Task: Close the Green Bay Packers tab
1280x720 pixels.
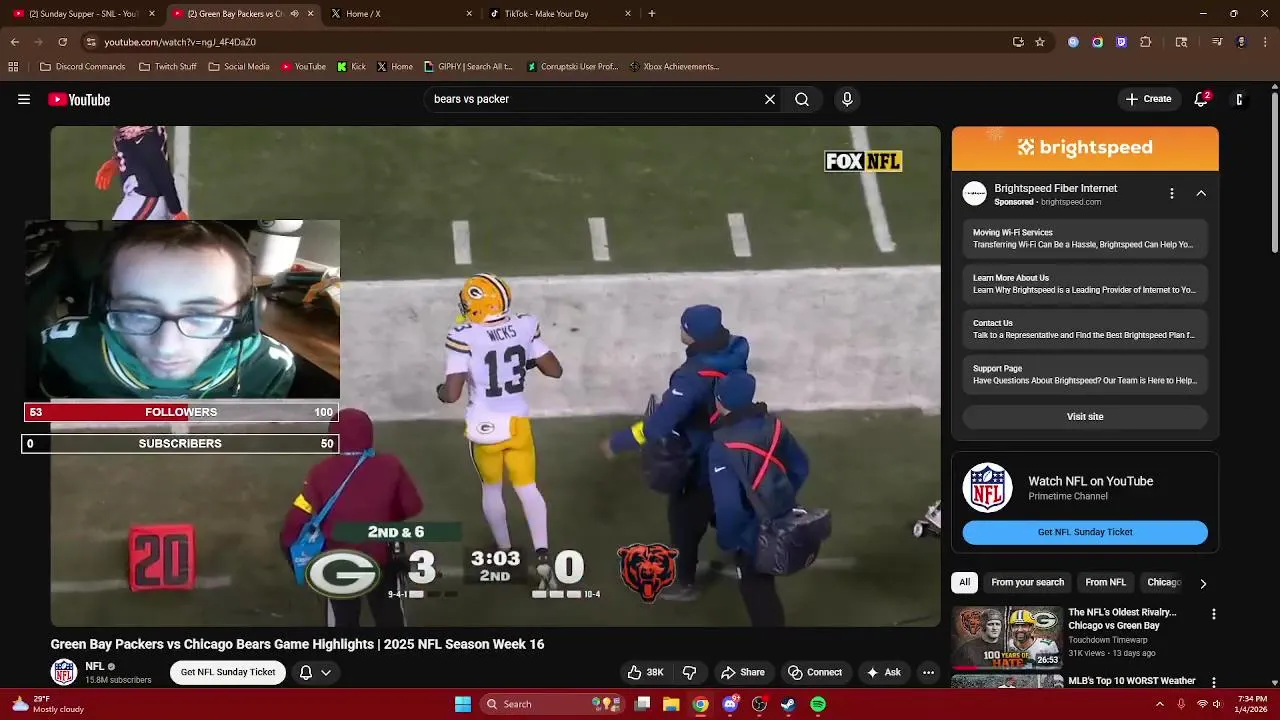Action: pos(310,14)
